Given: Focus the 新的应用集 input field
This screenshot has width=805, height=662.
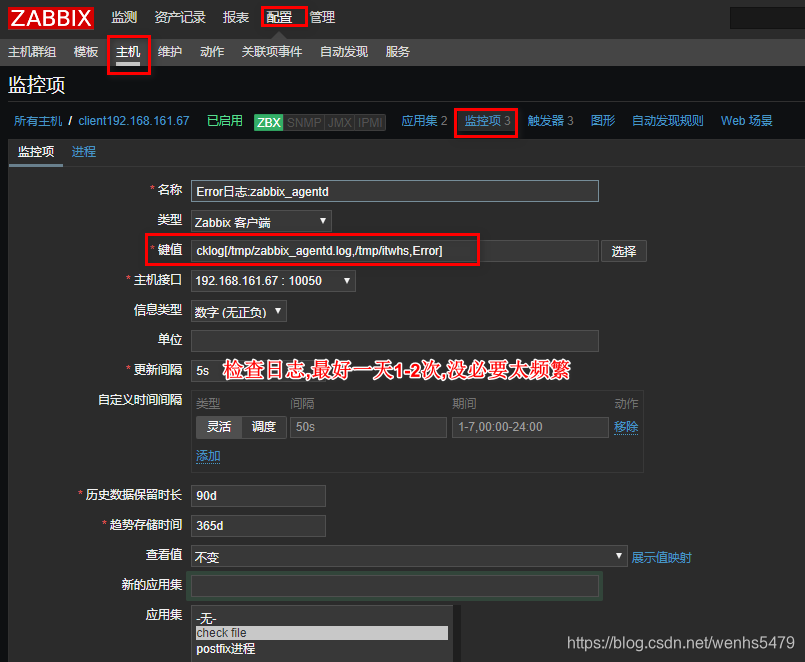Looking at the screenshot, I should click(394, 586).
